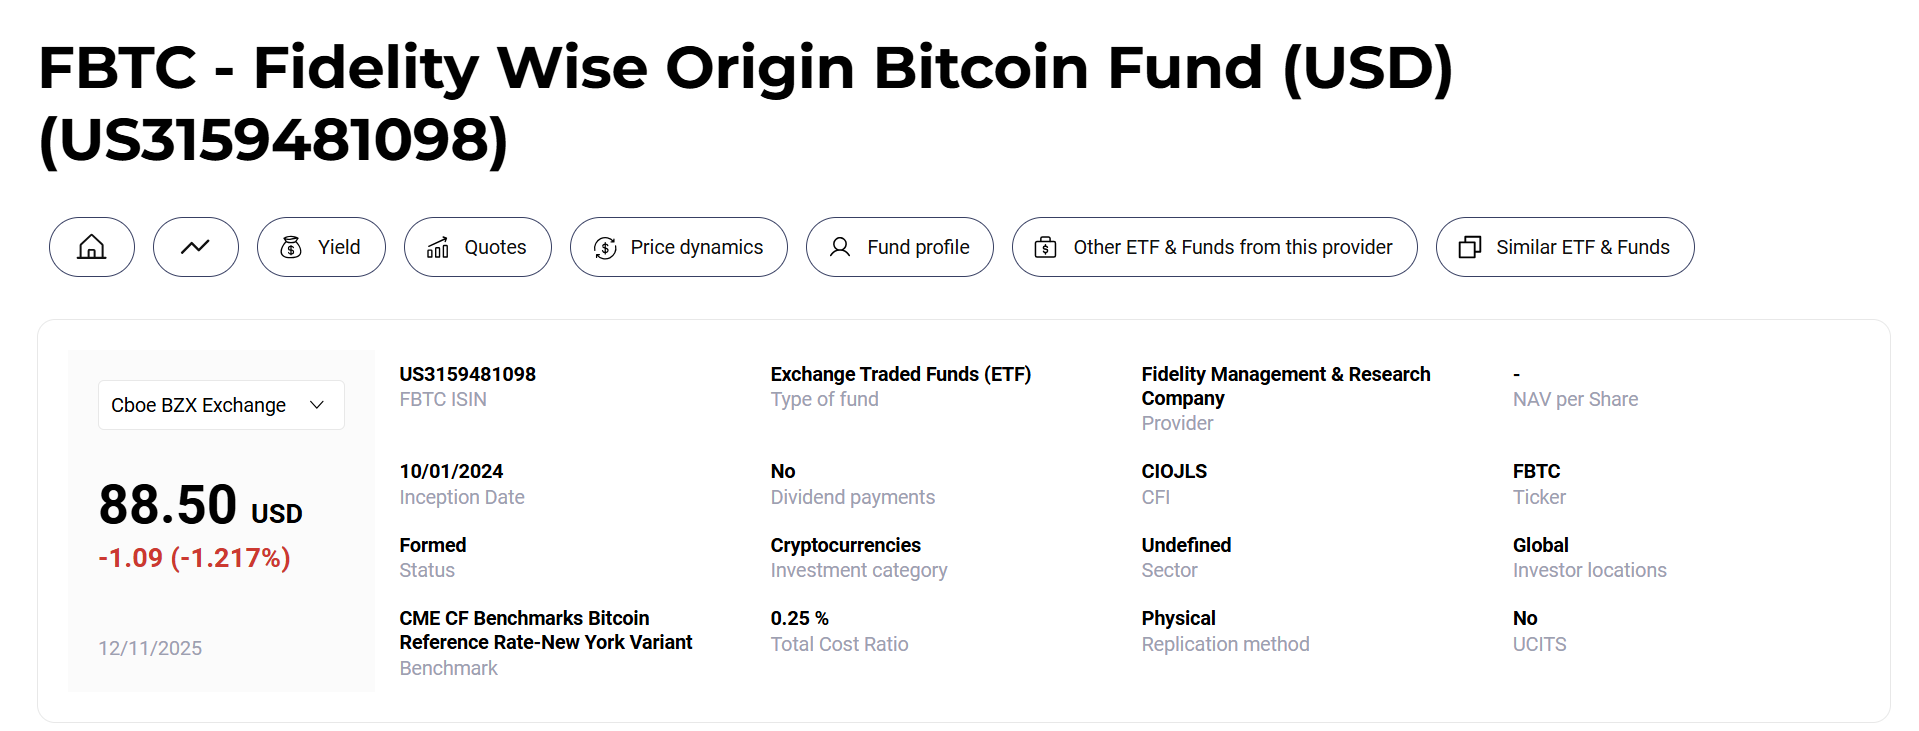The image size is (1919, 731).
Task: Click the dollar cycle Price dynamics icon
Action: pyautogui.click(x=605, y=247)
